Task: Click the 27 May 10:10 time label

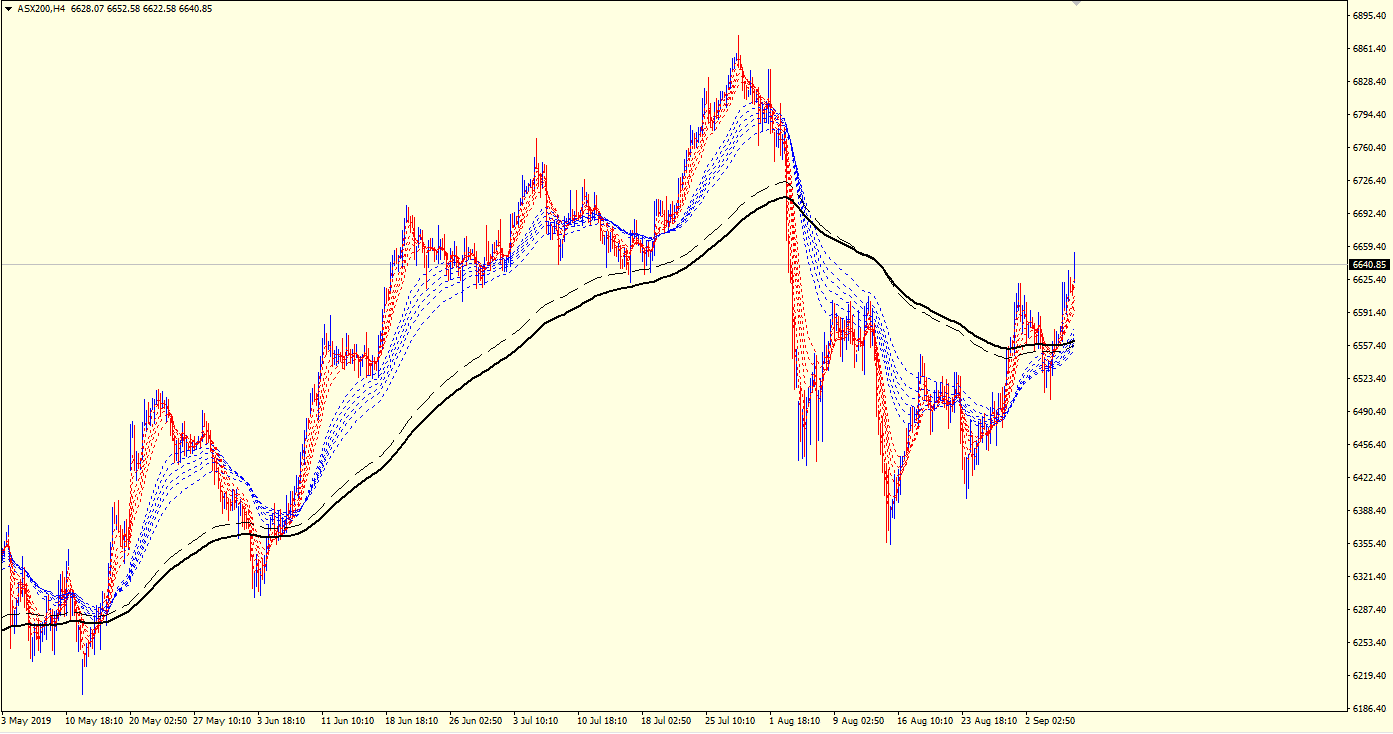Action: coord(223,720)
